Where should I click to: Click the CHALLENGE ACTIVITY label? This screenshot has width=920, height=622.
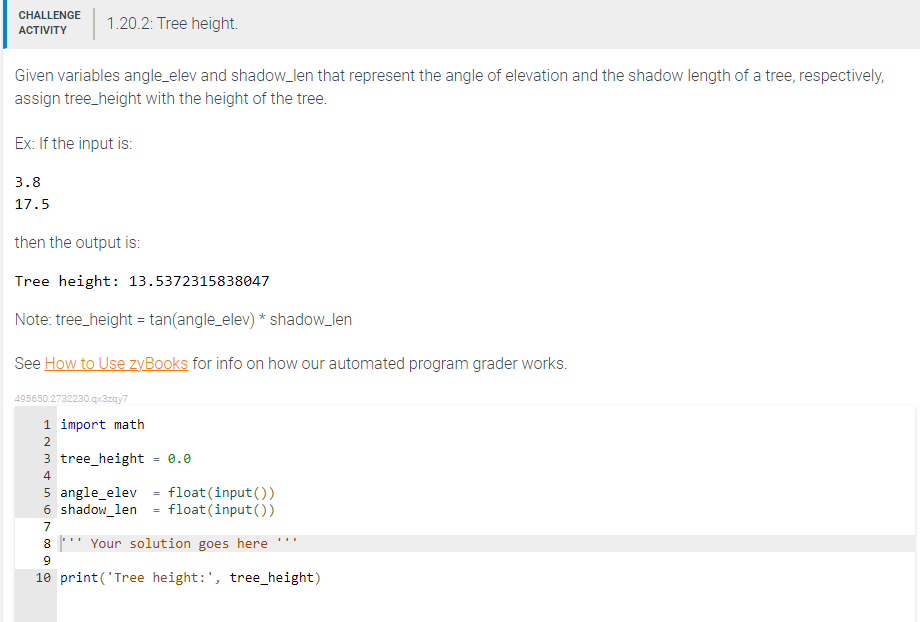[x=49, y=21]
